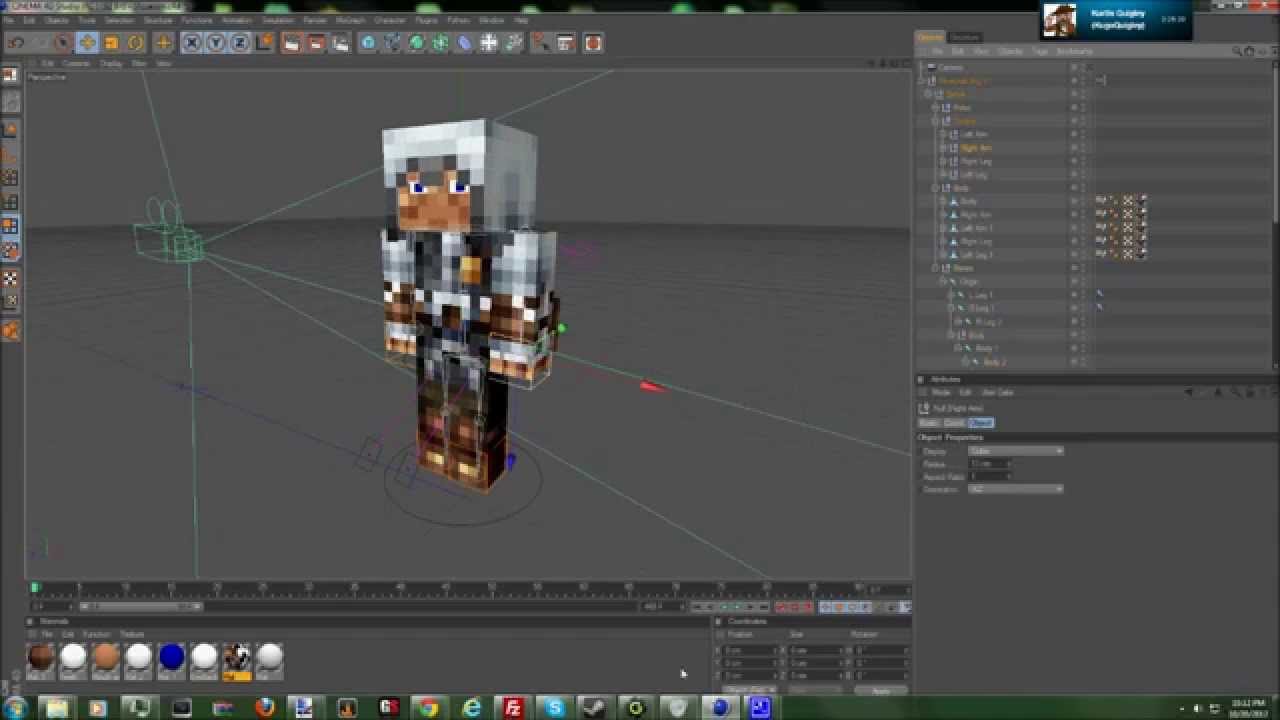Collapse the Bones group expander
The width and height of the screenshot is (1280, 720).
click(x=936, y=268)
